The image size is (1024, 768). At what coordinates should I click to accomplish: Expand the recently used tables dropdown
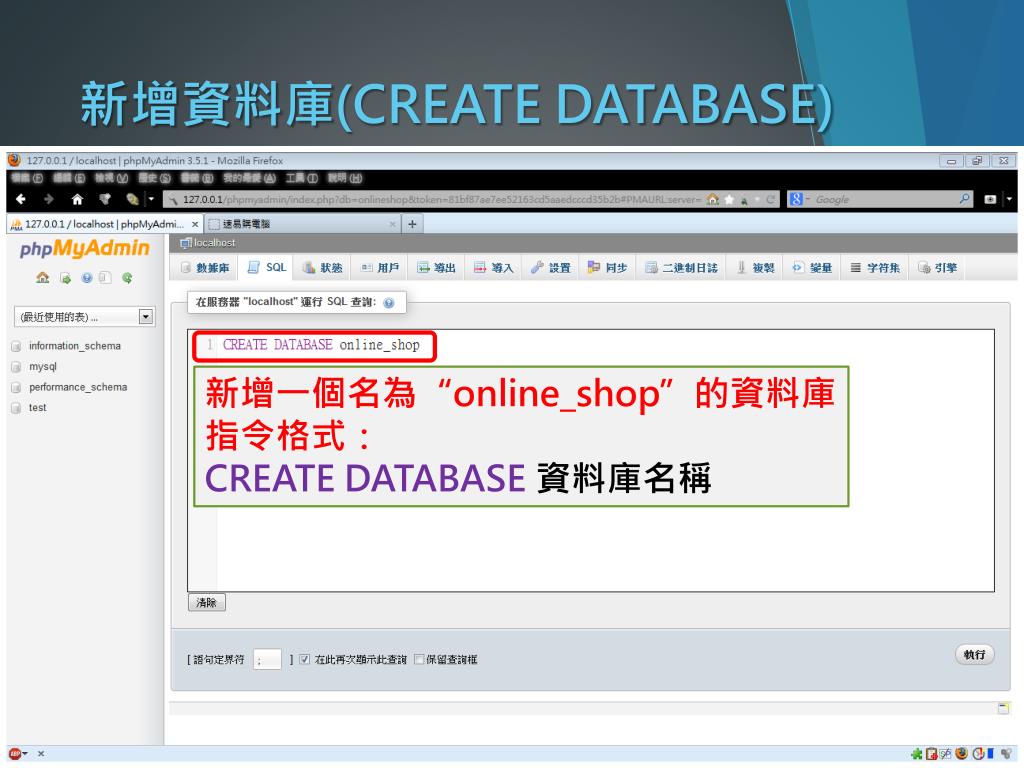84,317
